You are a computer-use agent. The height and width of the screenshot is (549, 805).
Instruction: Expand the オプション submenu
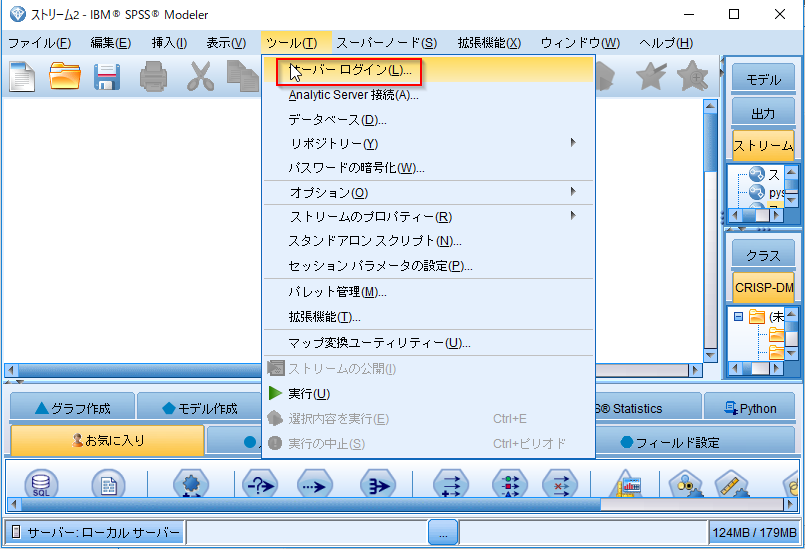coord(429,193)
